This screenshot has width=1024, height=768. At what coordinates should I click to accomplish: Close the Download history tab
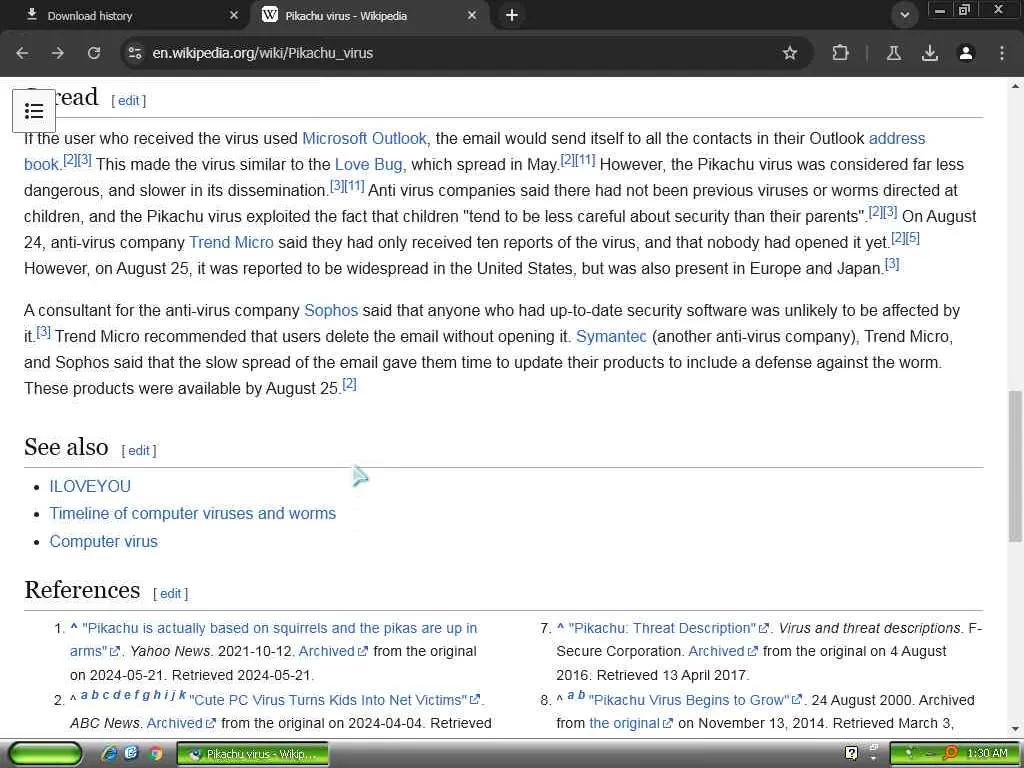[x=234, y=15]
